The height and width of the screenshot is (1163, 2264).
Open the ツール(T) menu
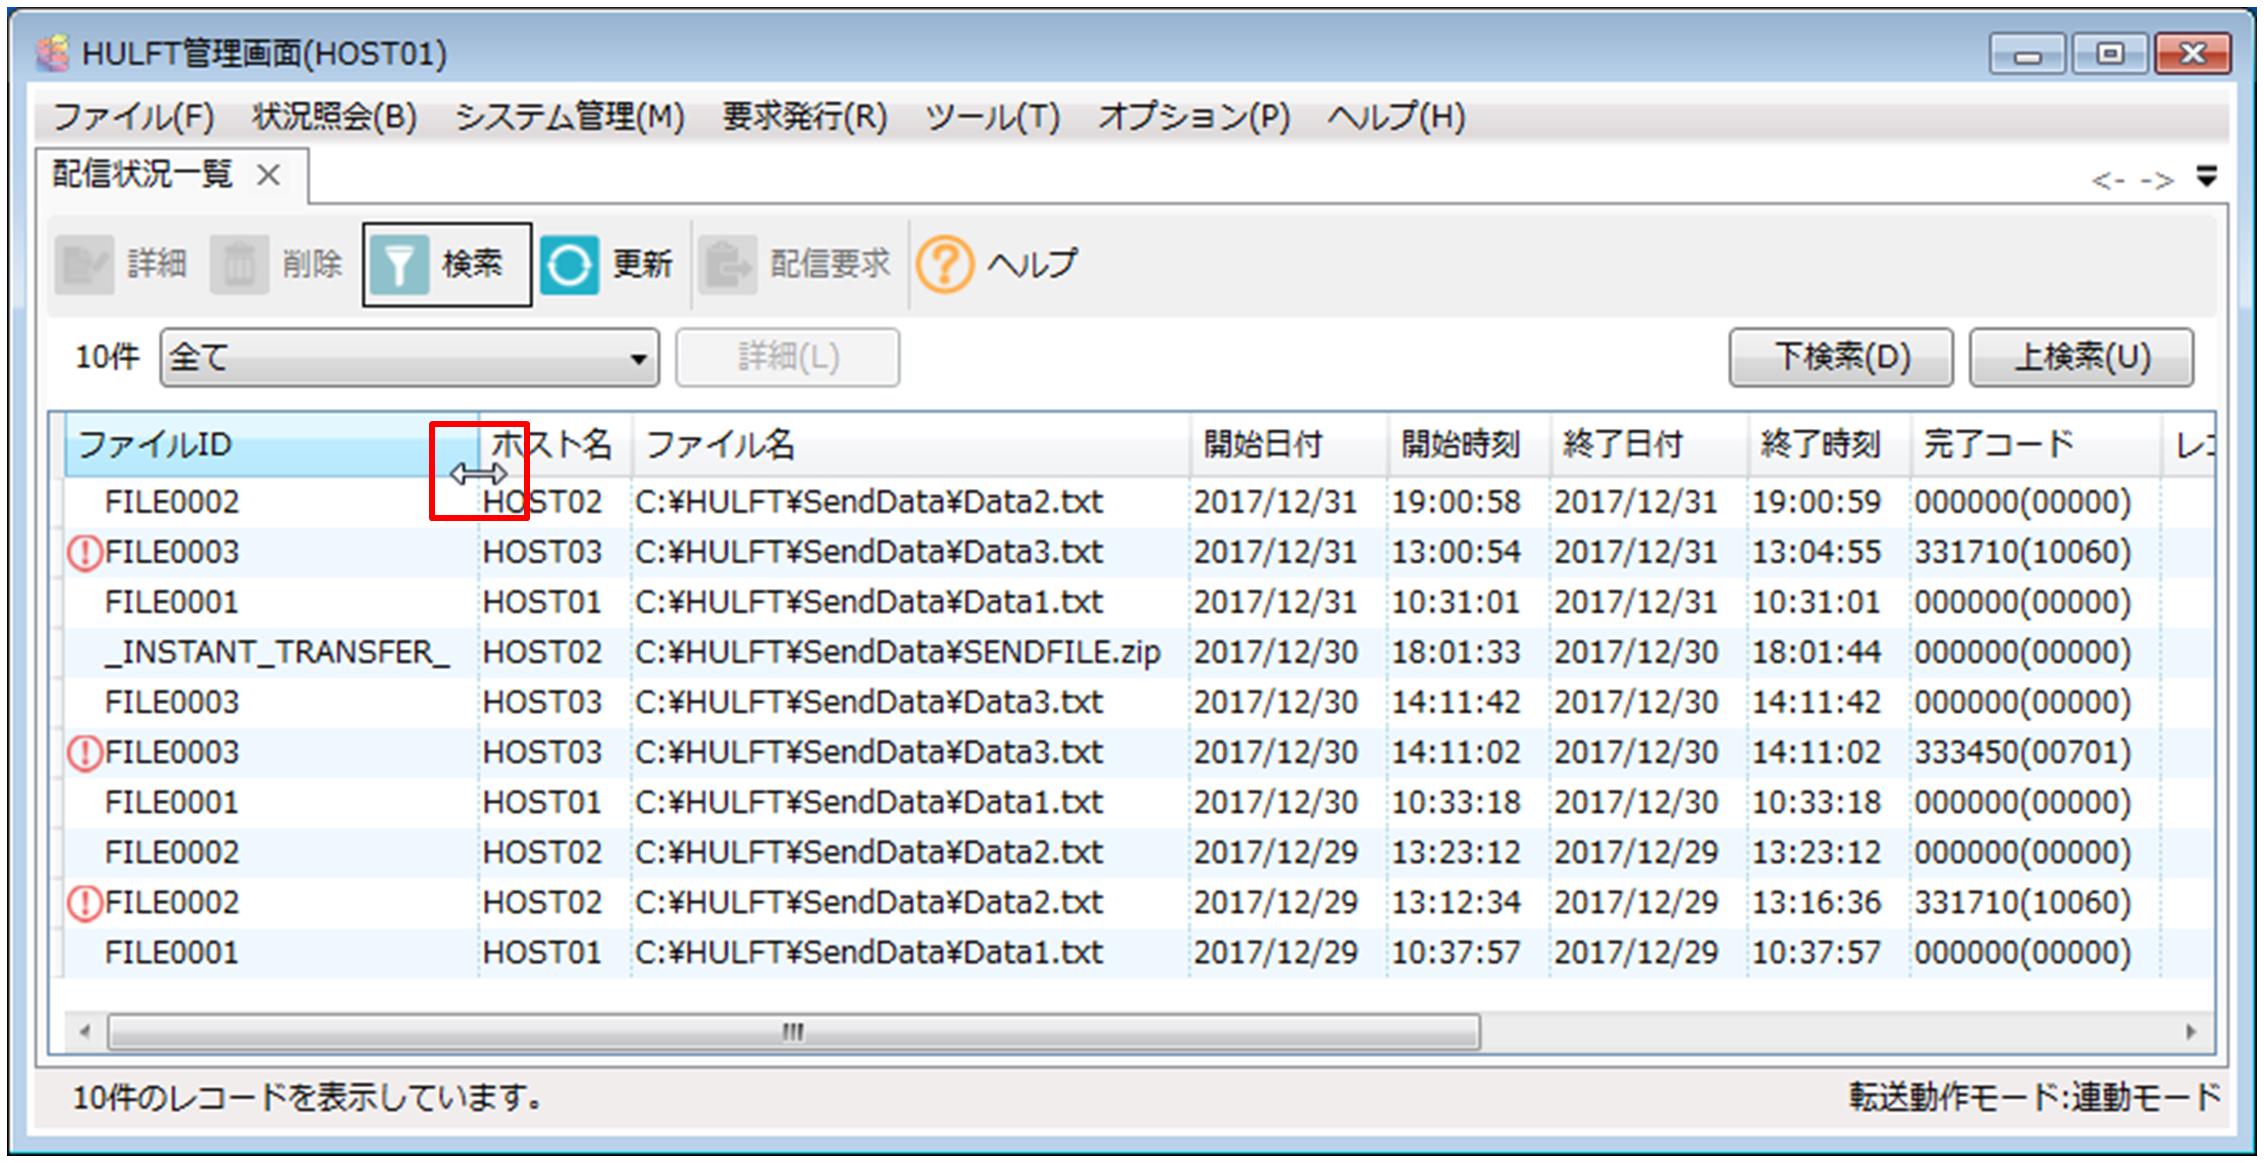992,117
